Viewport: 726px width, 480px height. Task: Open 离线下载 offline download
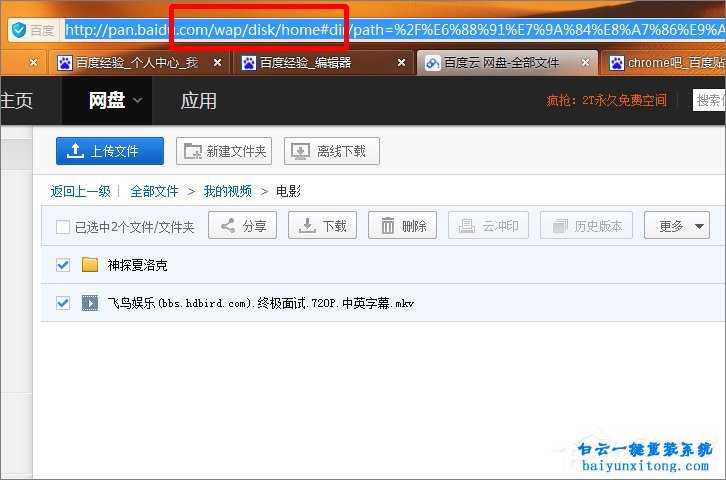click(332, 151)
